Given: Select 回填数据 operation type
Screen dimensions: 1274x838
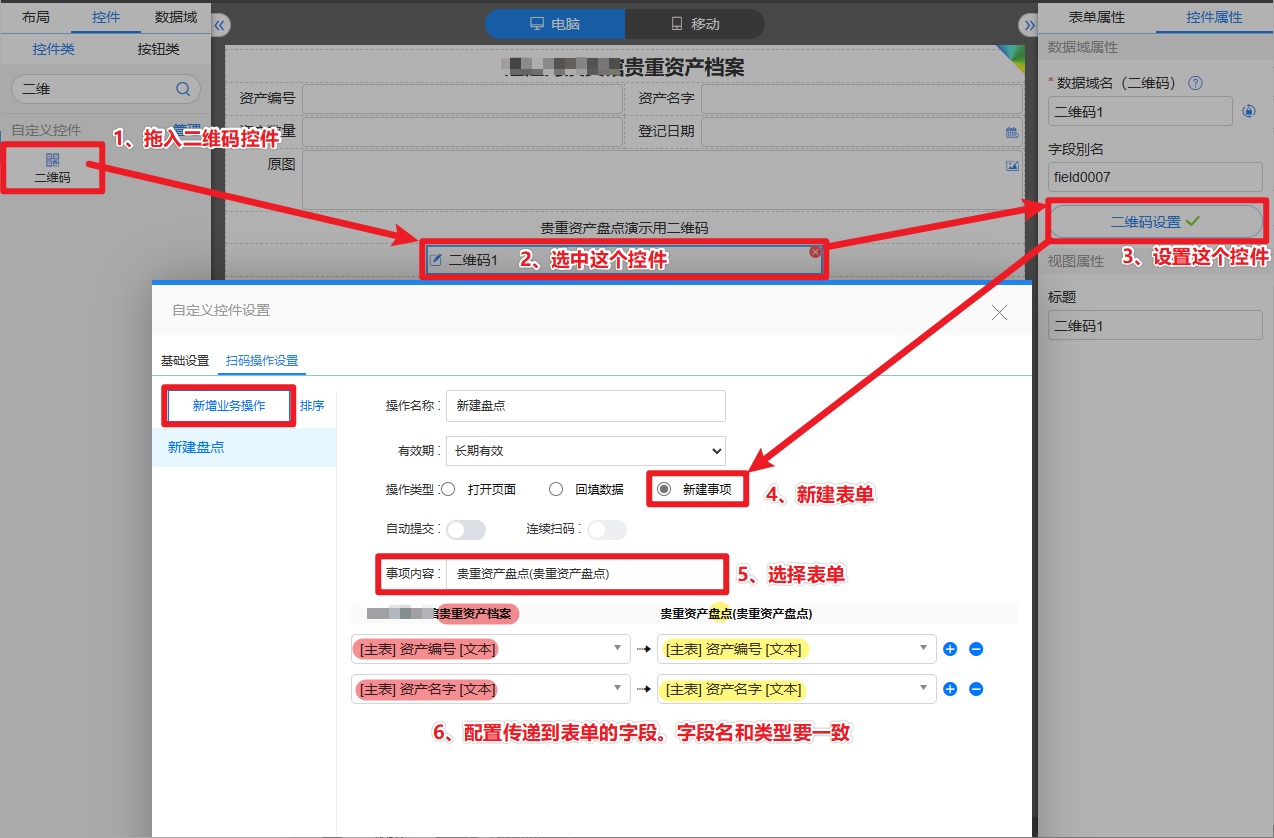Looking at the screenshot, I should tap(556, 489).
